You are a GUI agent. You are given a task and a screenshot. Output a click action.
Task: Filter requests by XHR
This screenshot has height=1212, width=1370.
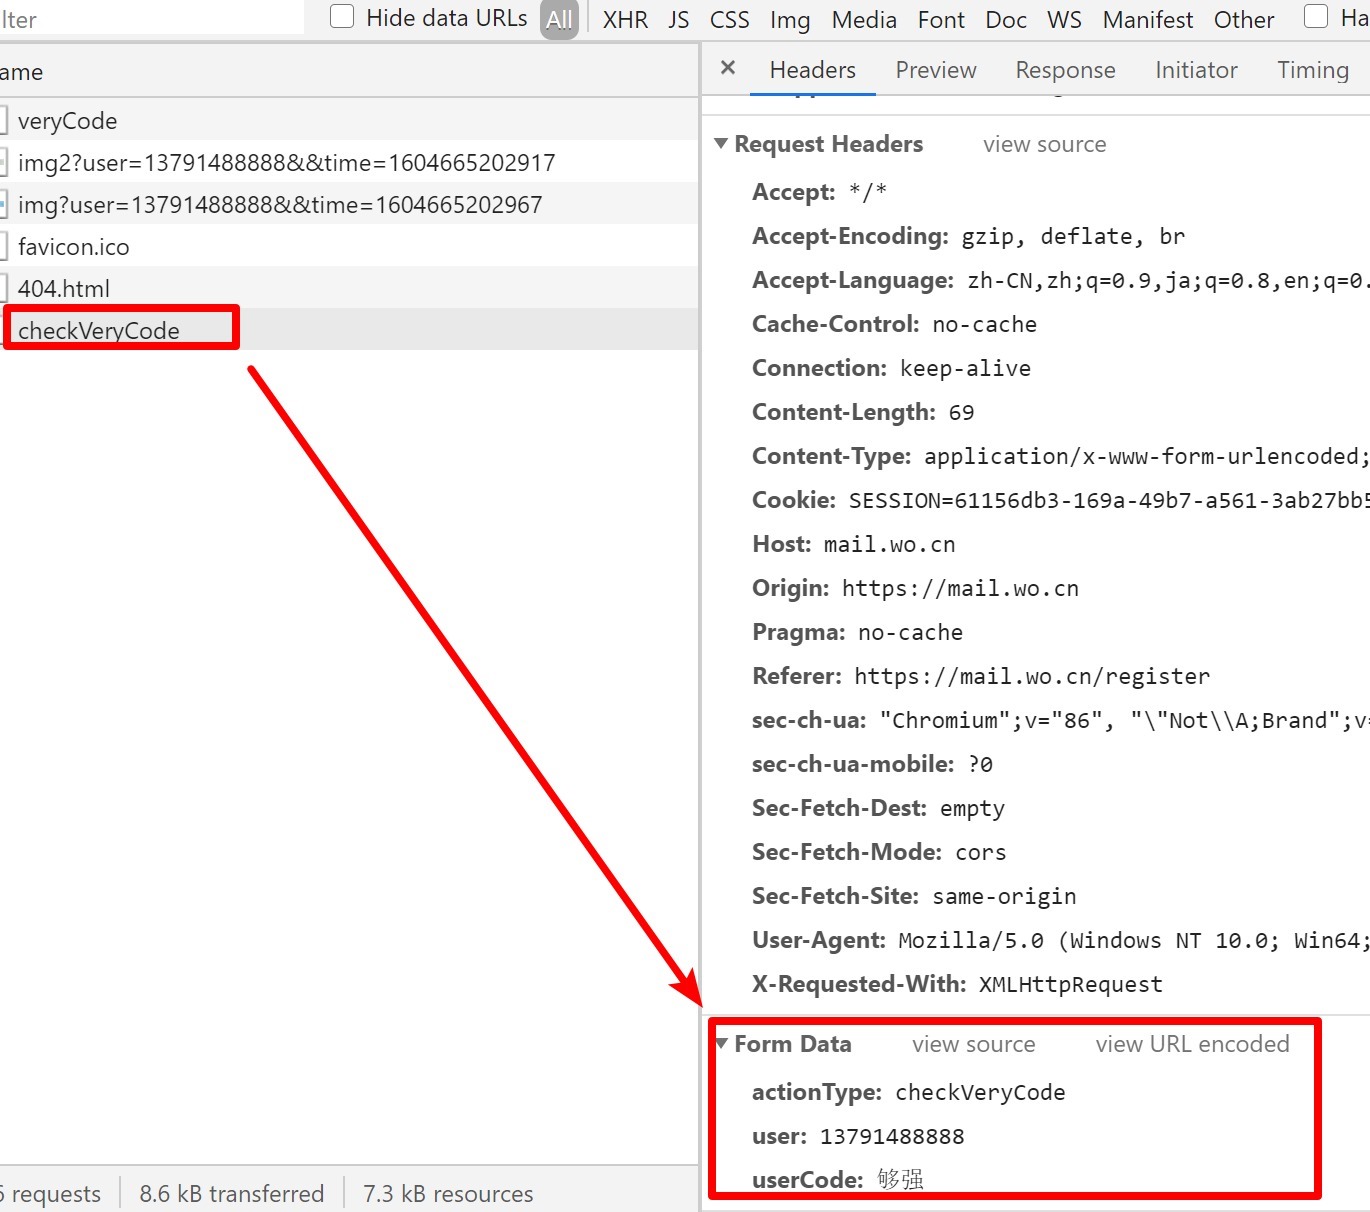pos(625,20)
